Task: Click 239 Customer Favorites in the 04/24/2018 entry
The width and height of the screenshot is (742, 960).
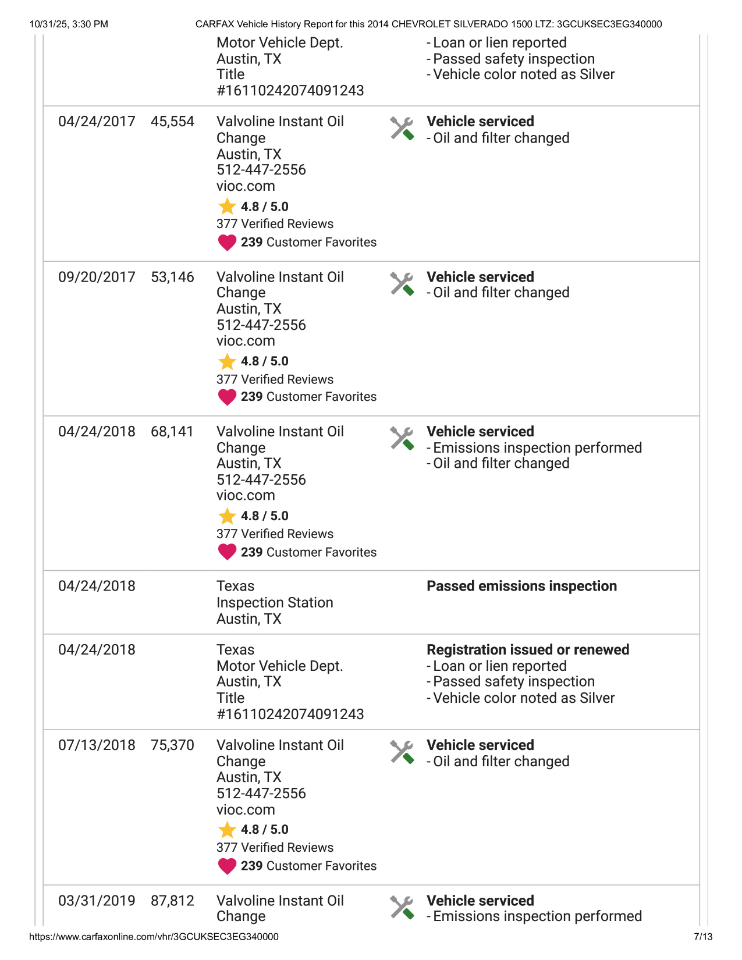Action: [308, 552]
